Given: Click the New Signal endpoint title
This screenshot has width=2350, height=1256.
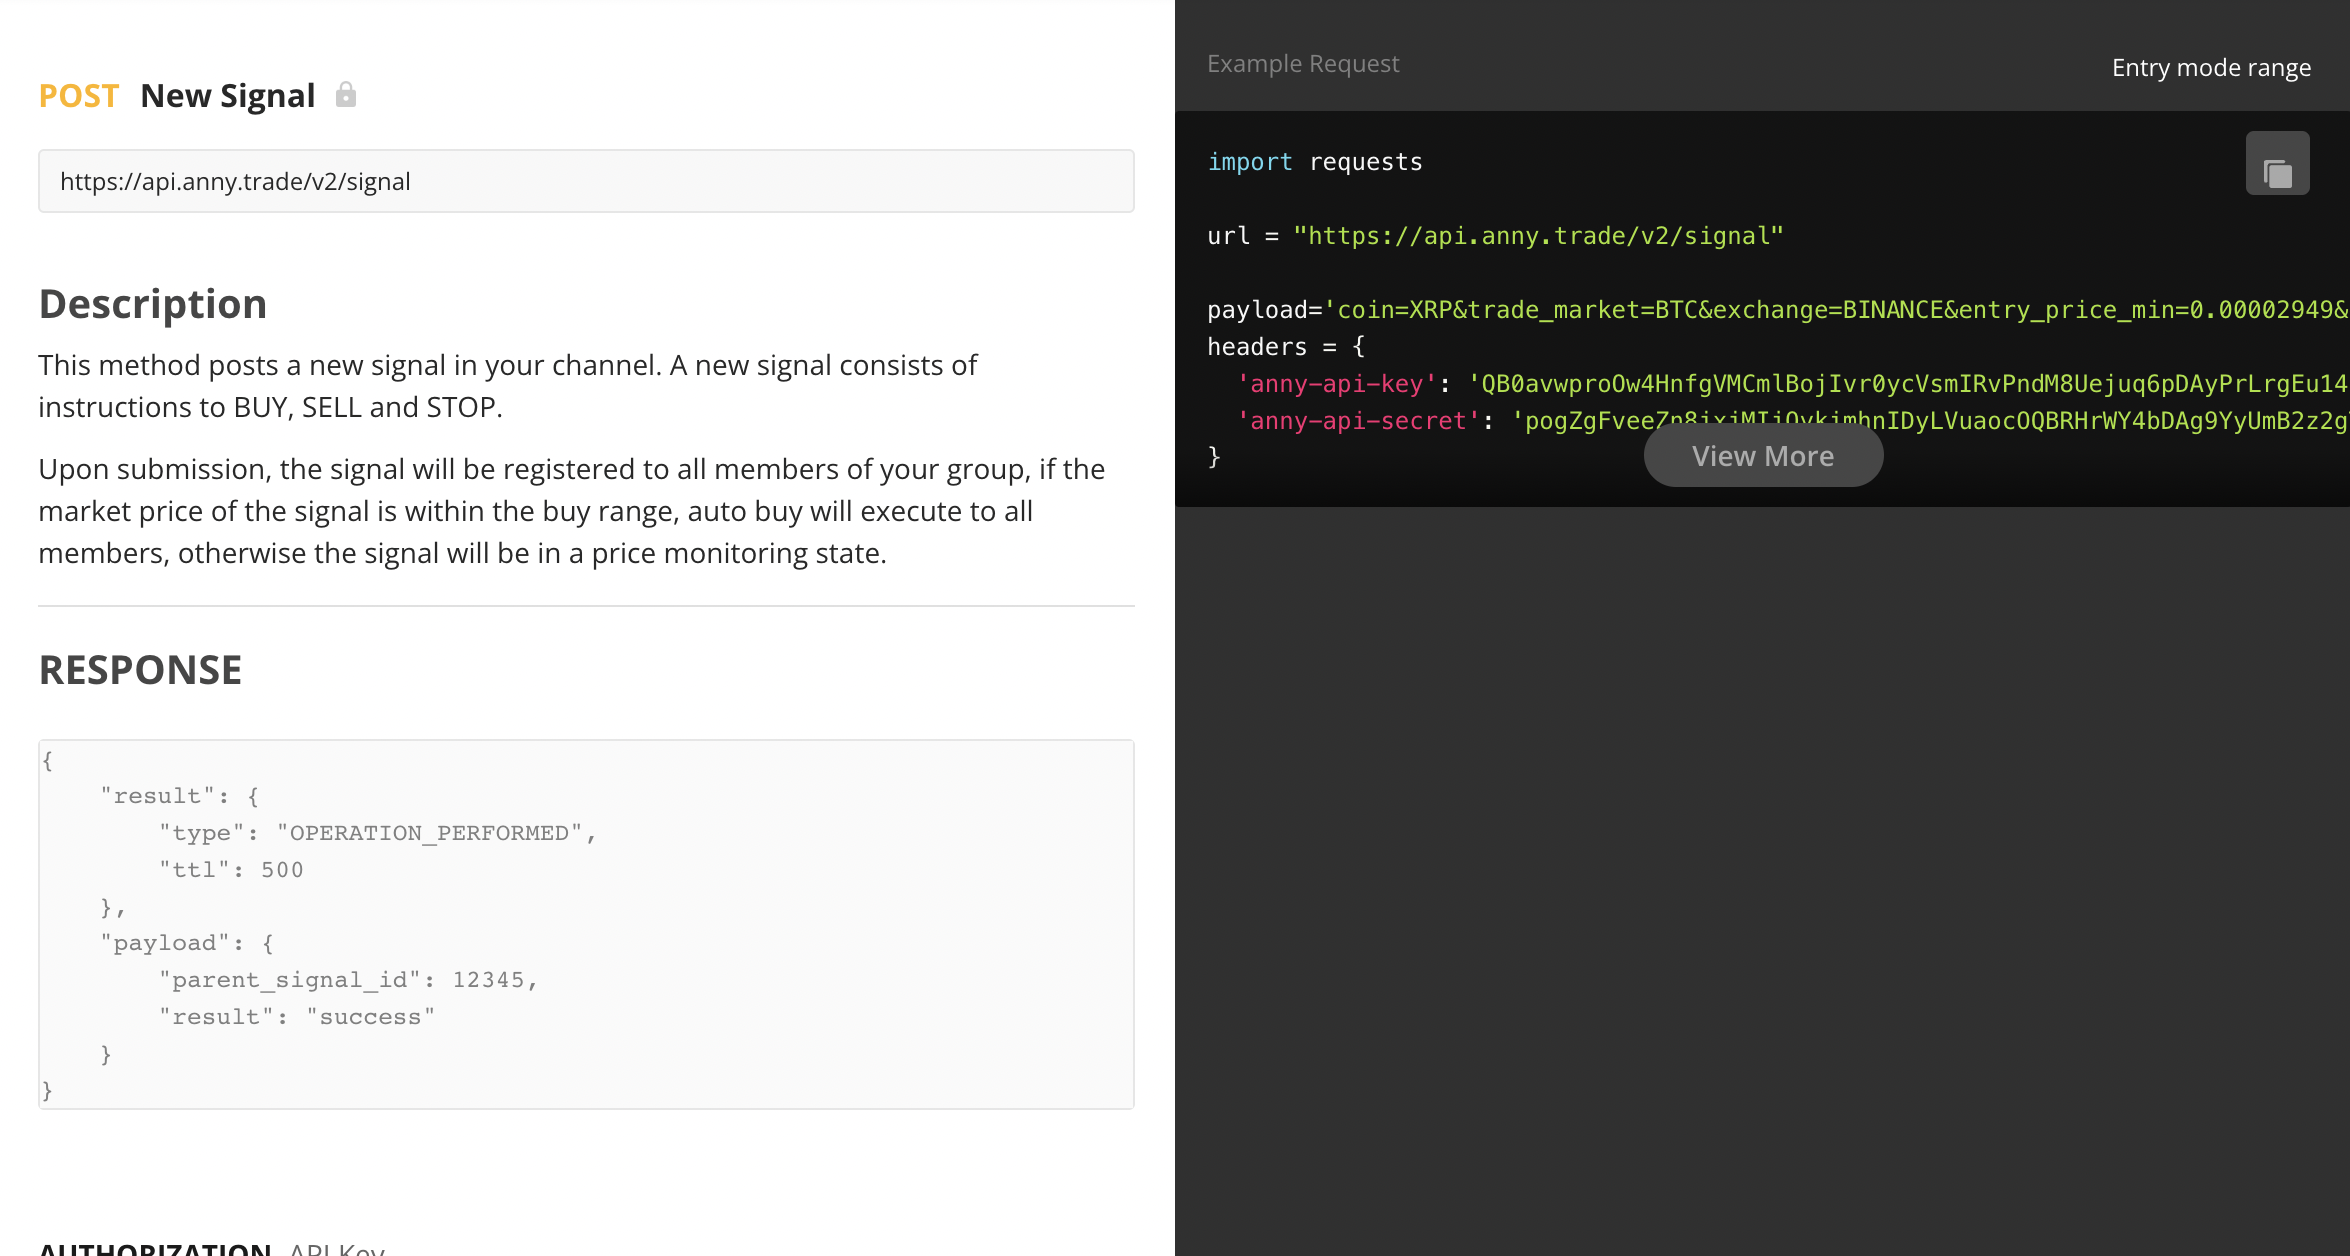Looking at the screenshot, I should pyautogui.click(x=227, y=94).
